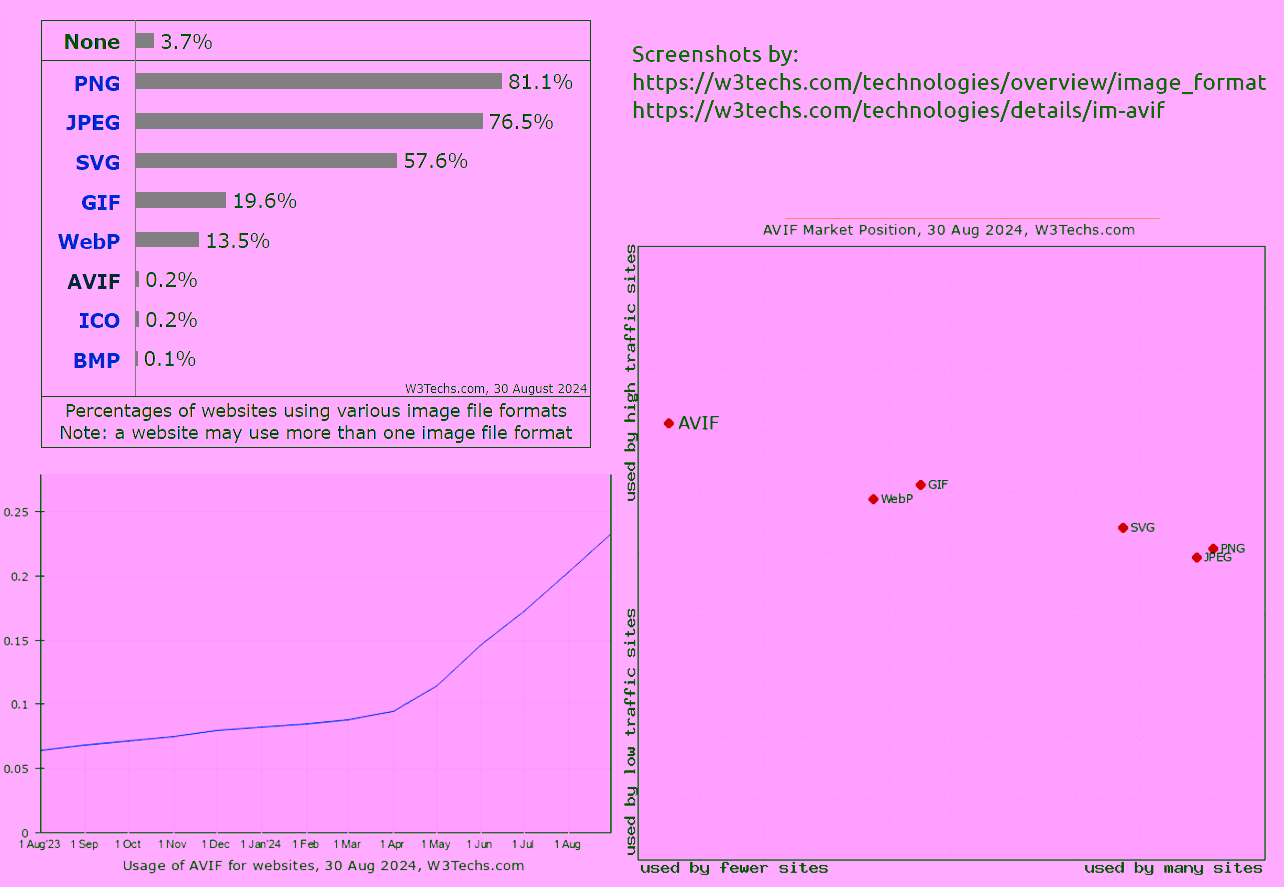
Task: Select the WebP format link
Action: pyautogui.click(x=89, y=242)
